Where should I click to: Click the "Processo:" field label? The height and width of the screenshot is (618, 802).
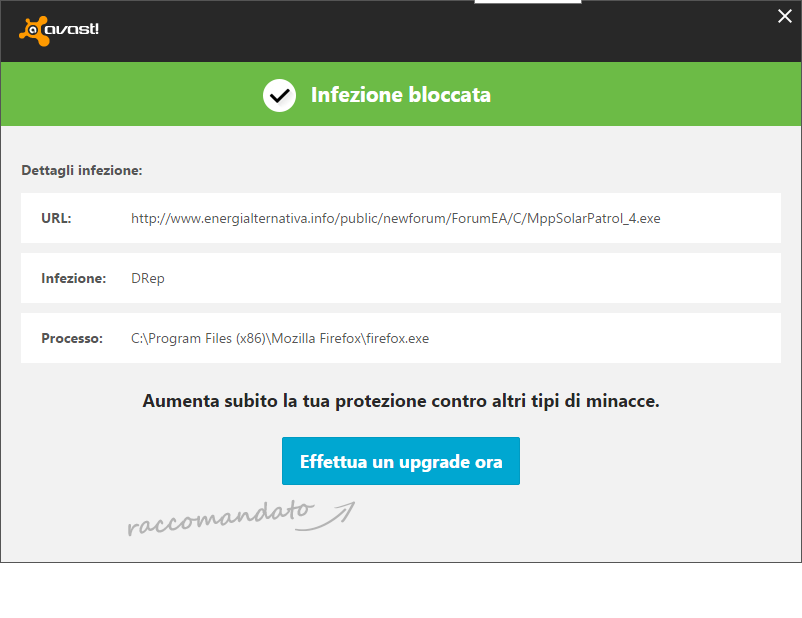[72, 338]
